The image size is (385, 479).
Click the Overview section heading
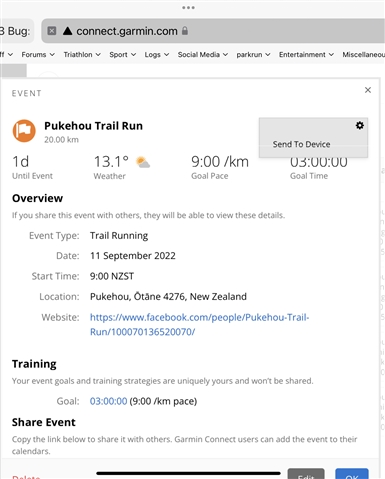coord(37,198)
